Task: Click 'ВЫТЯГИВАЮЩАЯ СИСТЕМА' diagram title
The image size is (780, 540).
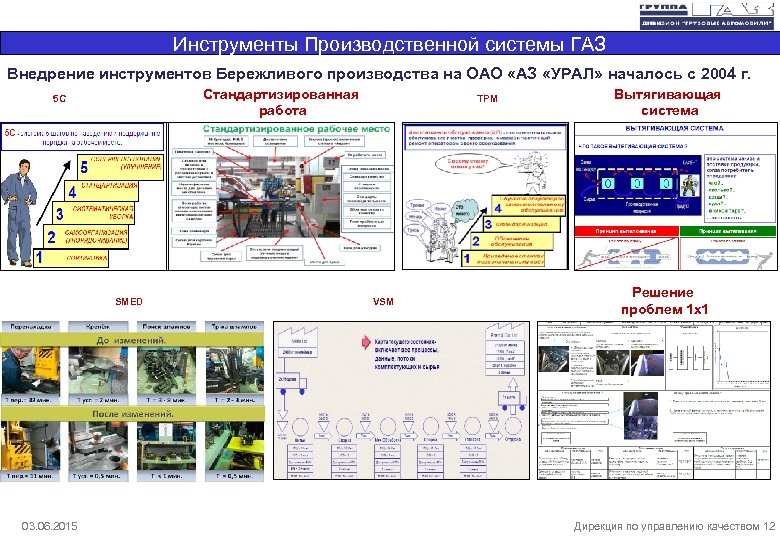Action: click(x=675, y=128)
